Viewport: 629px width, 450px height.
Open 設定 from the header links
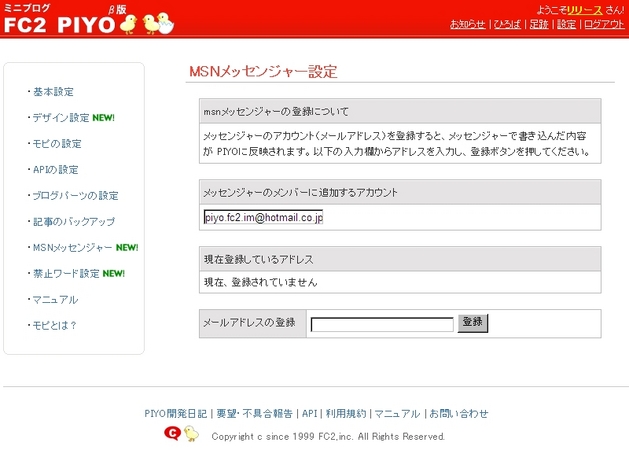tap(566, 24)
